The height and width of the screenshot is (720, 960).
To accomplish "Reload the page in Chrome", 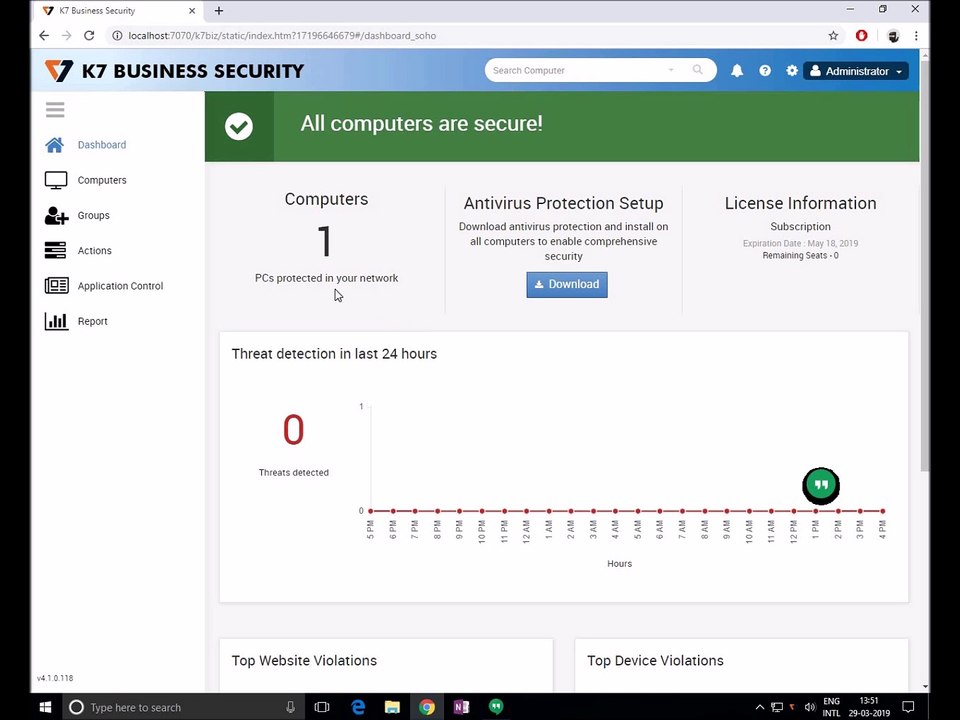I will click(89, 36).
